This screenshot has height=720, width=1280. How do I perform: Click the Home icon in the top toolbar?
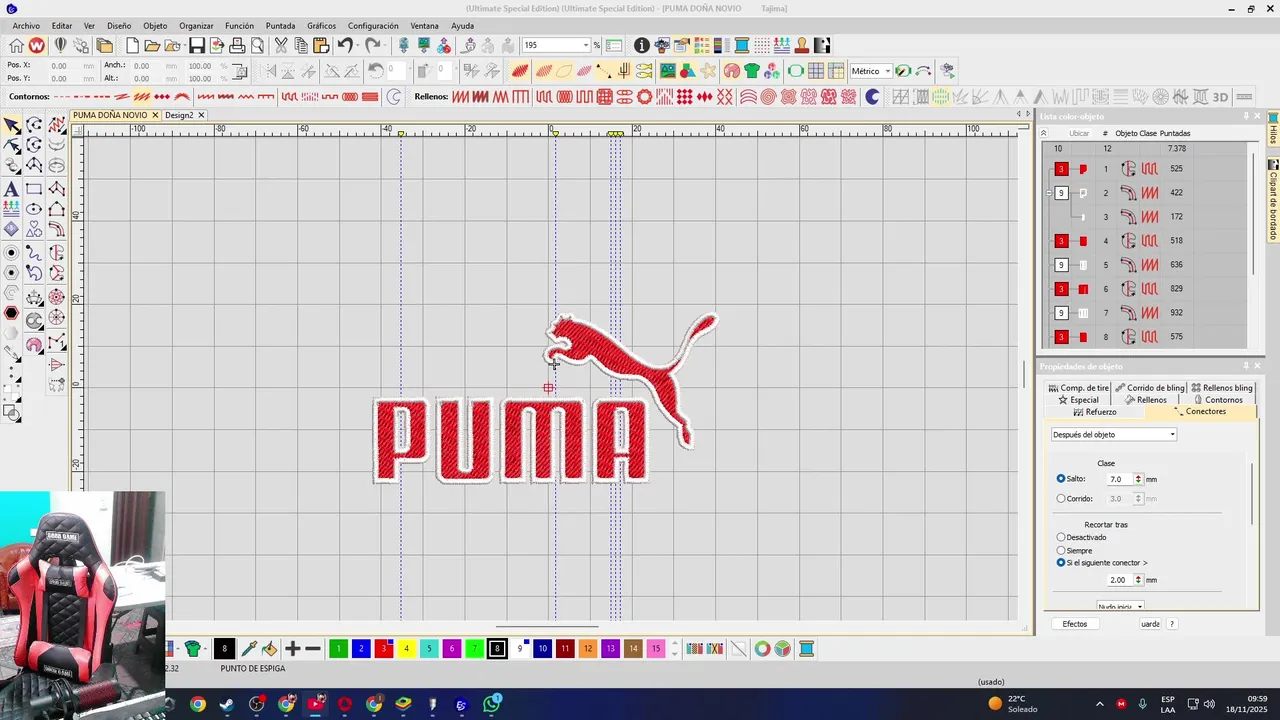16,45
